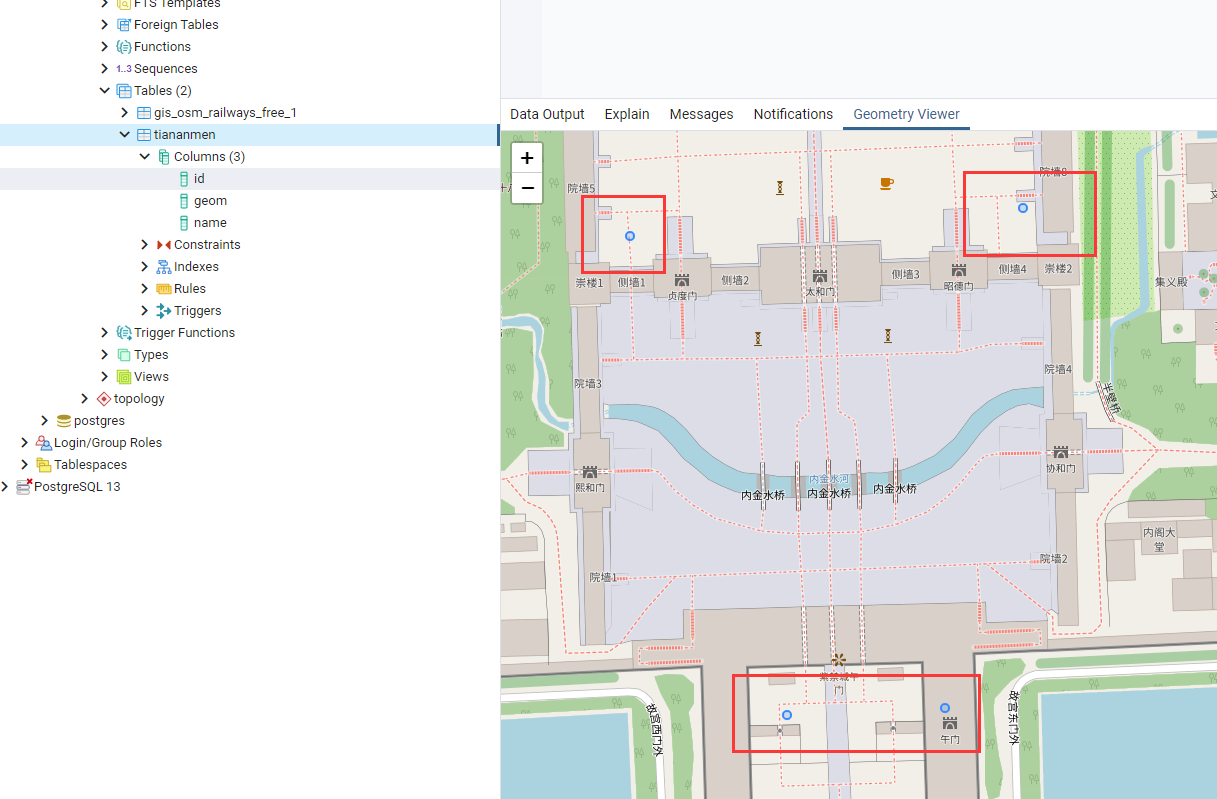
Task: Expand the Indexes tree node
Action: (145, 267)
